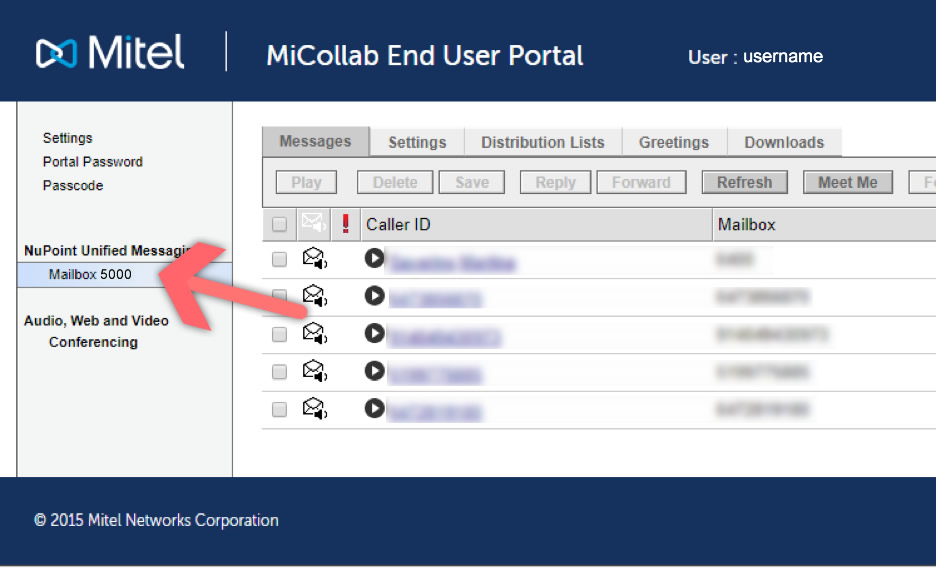
Task: Play the first voicemail using its round play icon
Action: (x=374, y=258)
